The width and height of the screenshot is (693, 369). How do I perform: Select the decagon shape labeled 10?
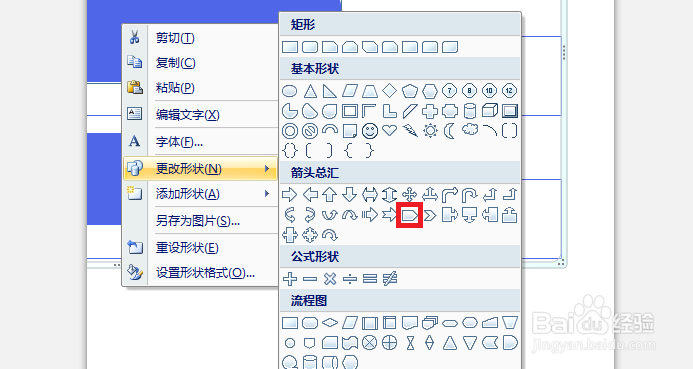point(489,91)
